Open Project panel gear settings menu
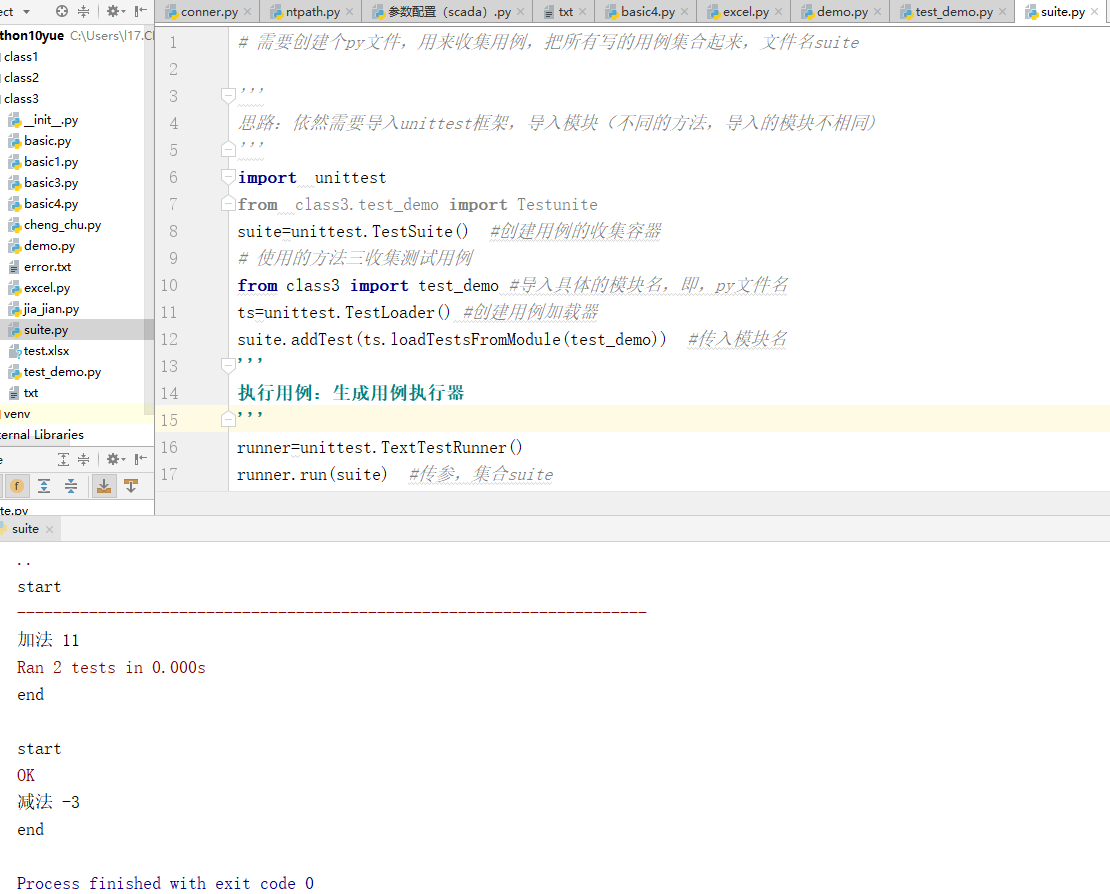The height and width of the screenshot is (894, 1110). pos(115,11)
